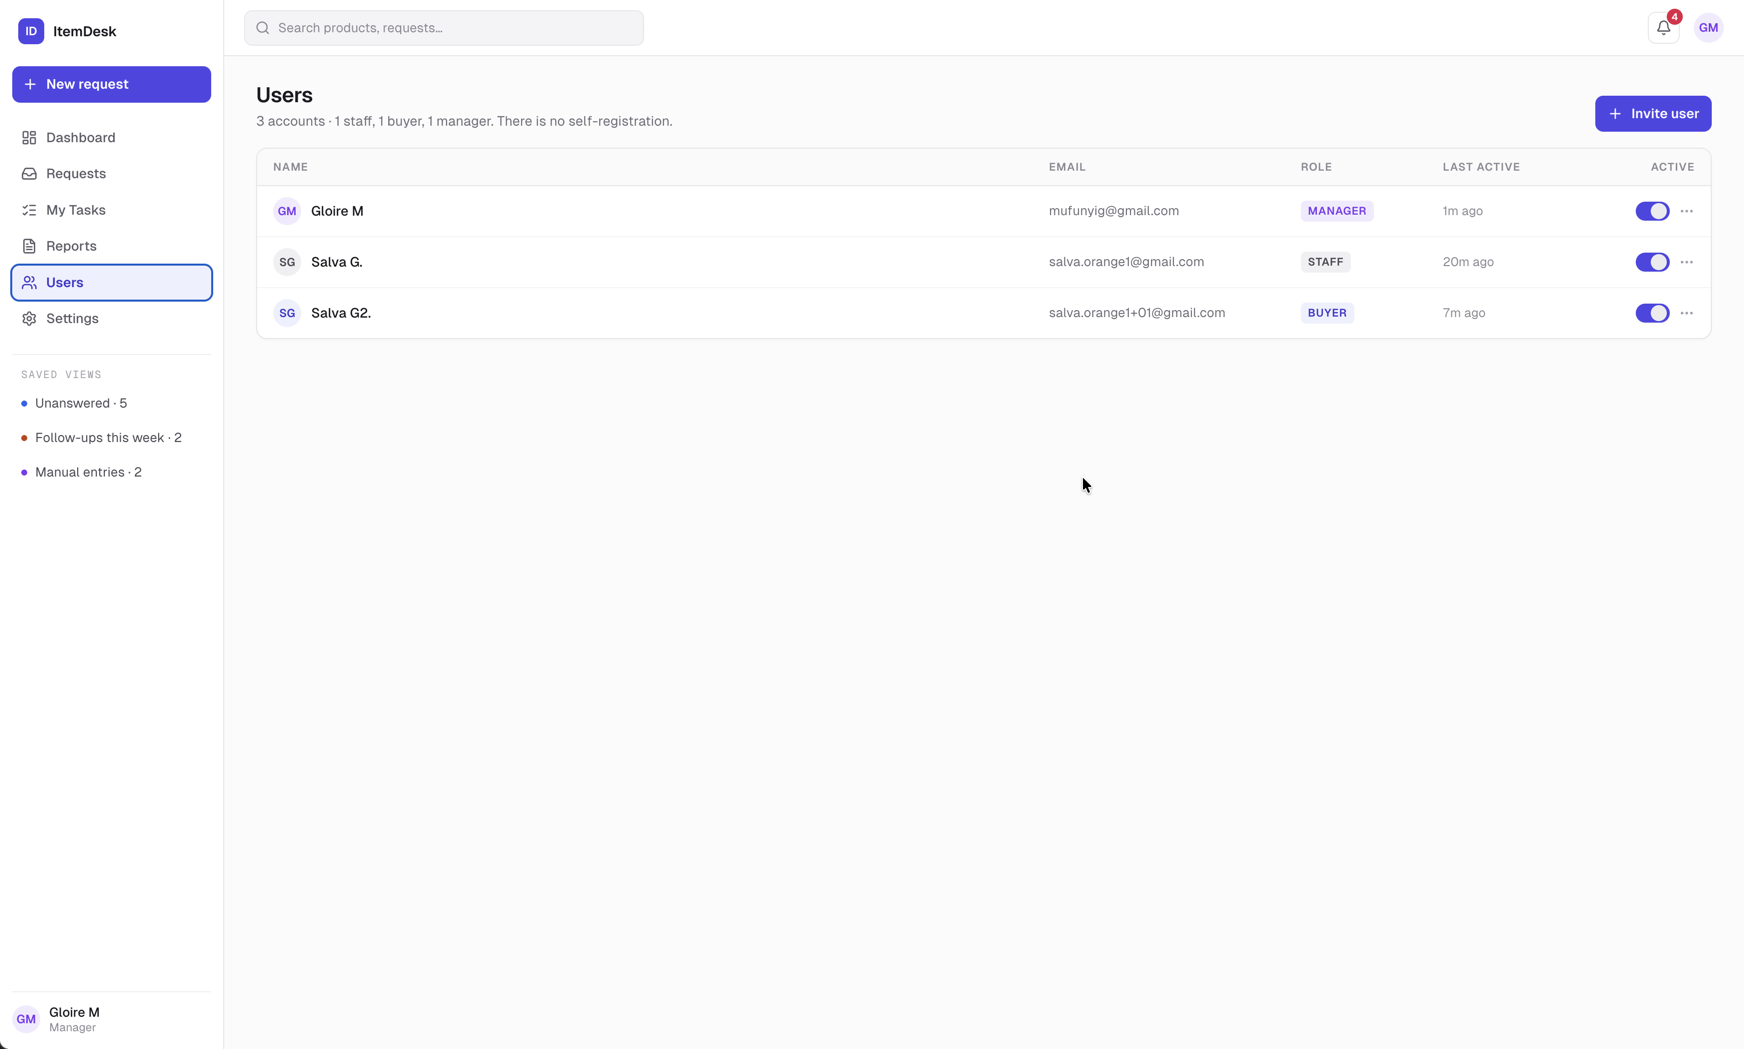This screenshot has width=1744, height=1049.
Task: Click the Invite user button
Action: pyautogui.click(x=1653, y=114)
